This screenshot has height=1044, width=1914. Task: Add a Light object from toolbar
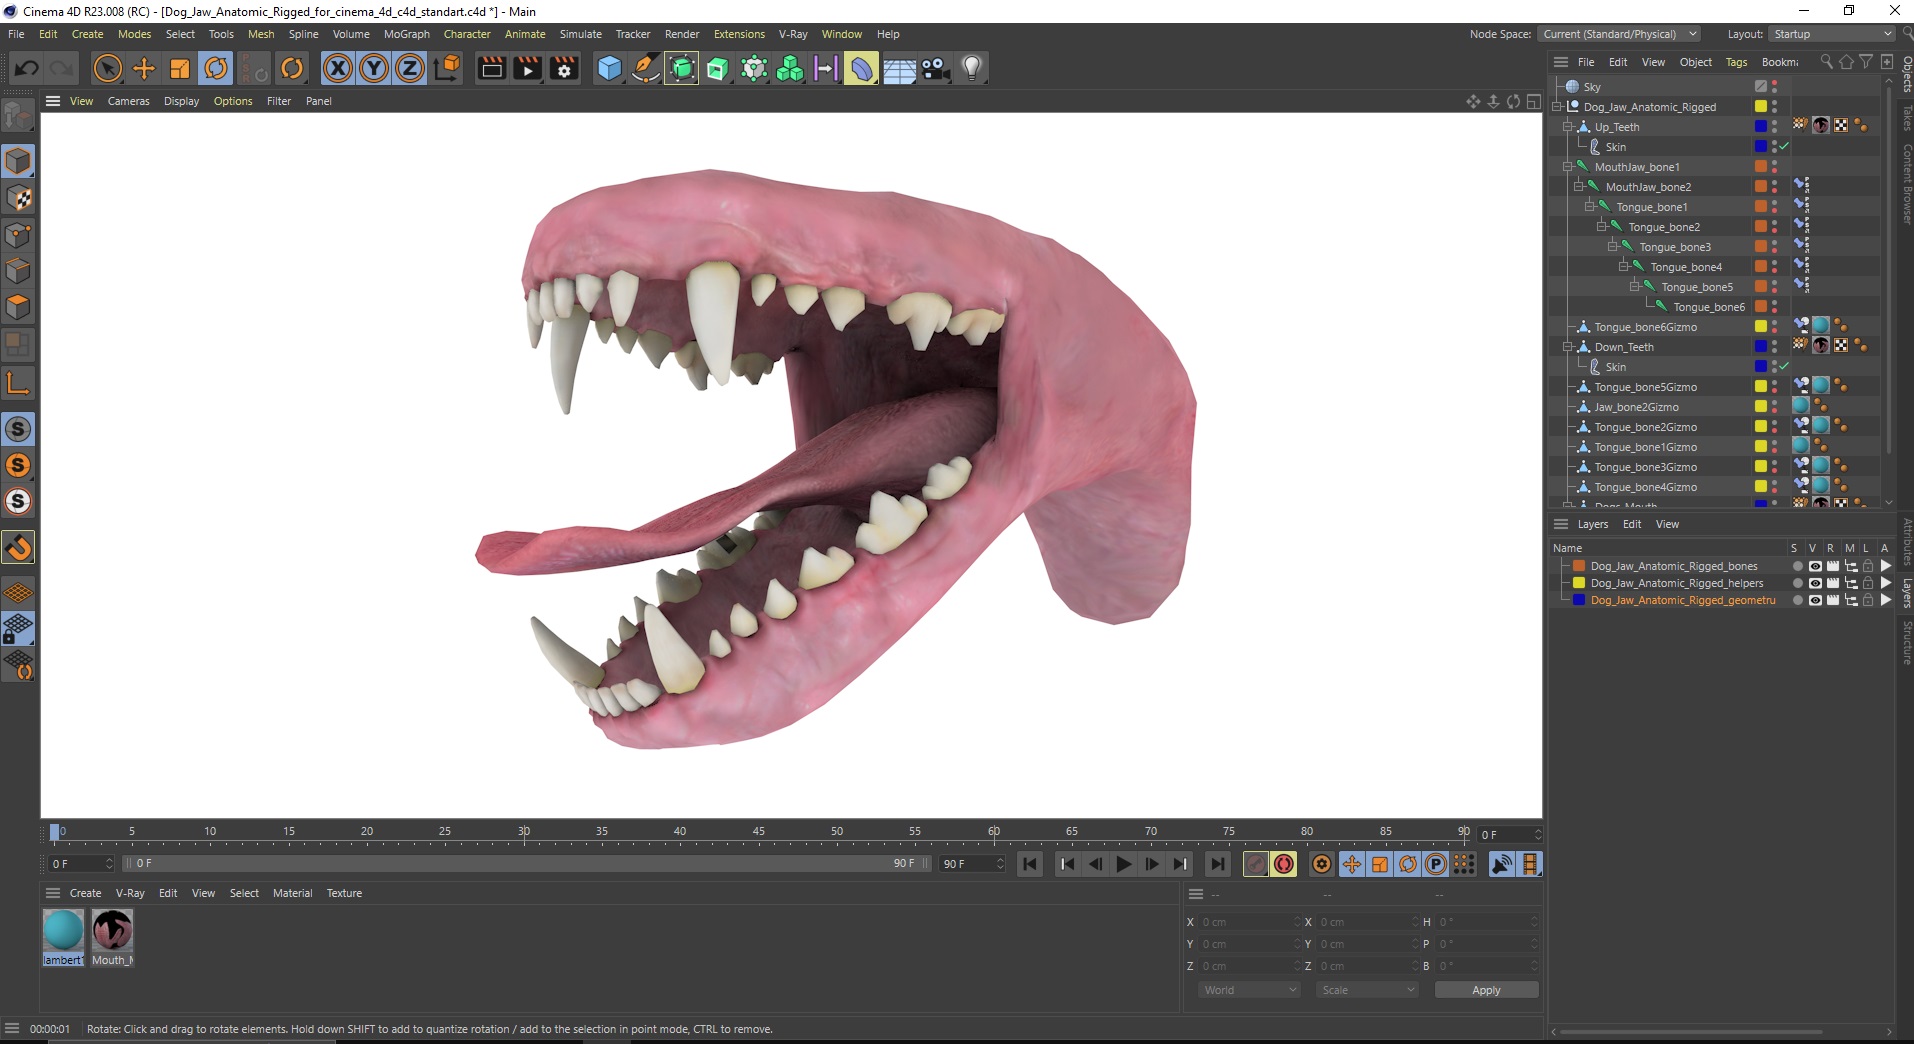[971, 68]
